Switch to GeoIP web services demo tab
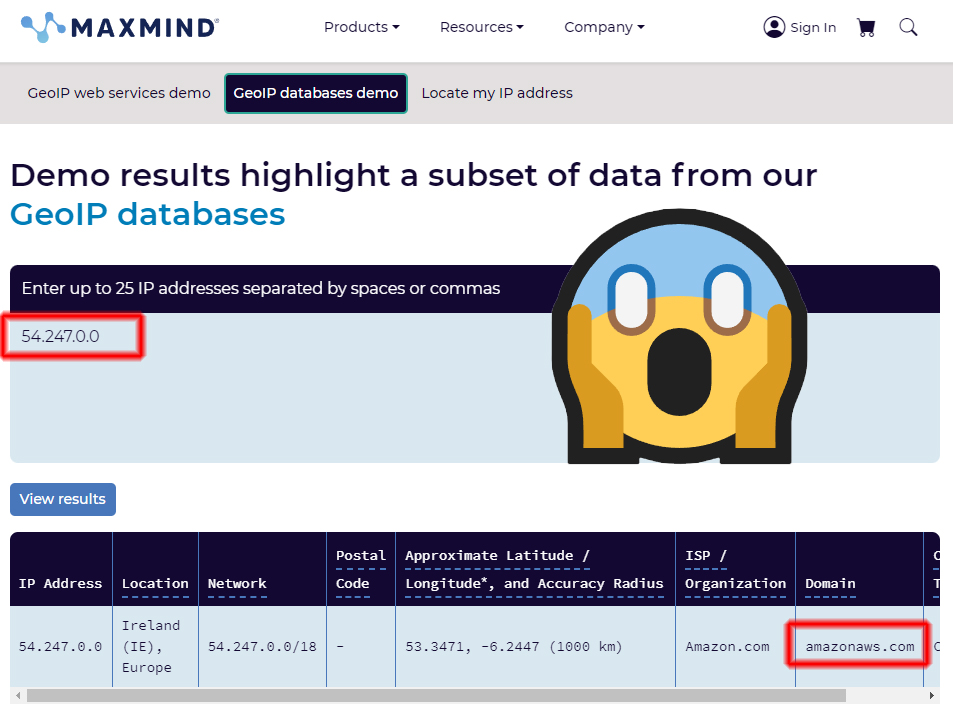This screenshot has width=953, height=716. click(x=119, y=93)
